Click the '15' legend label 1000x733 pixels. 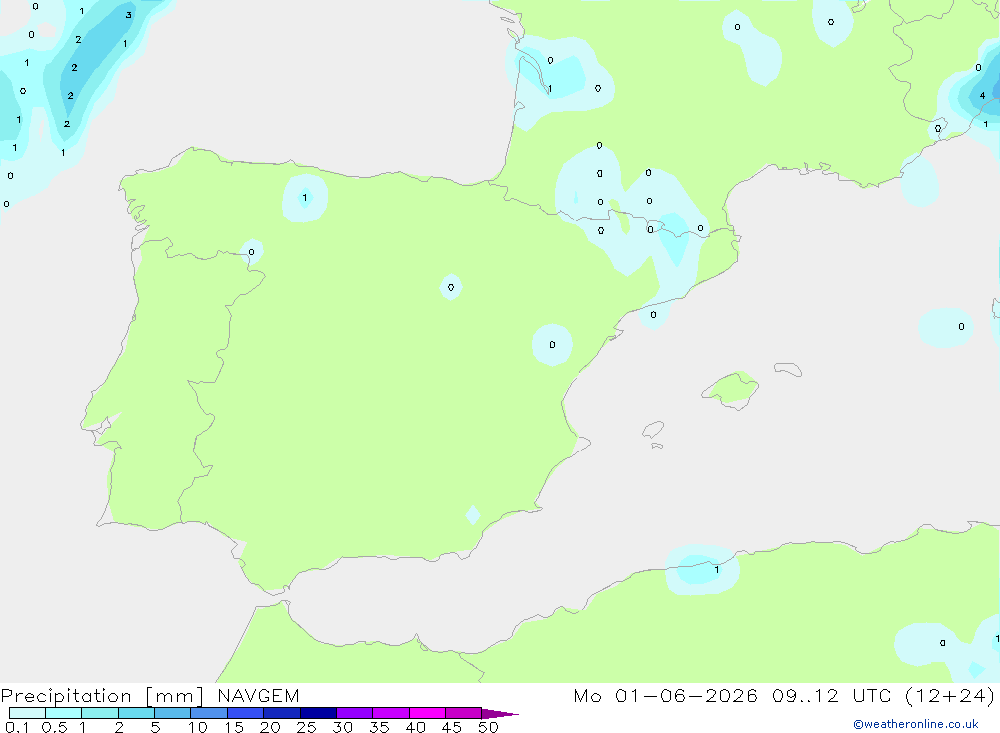click(x=234, y=727)
